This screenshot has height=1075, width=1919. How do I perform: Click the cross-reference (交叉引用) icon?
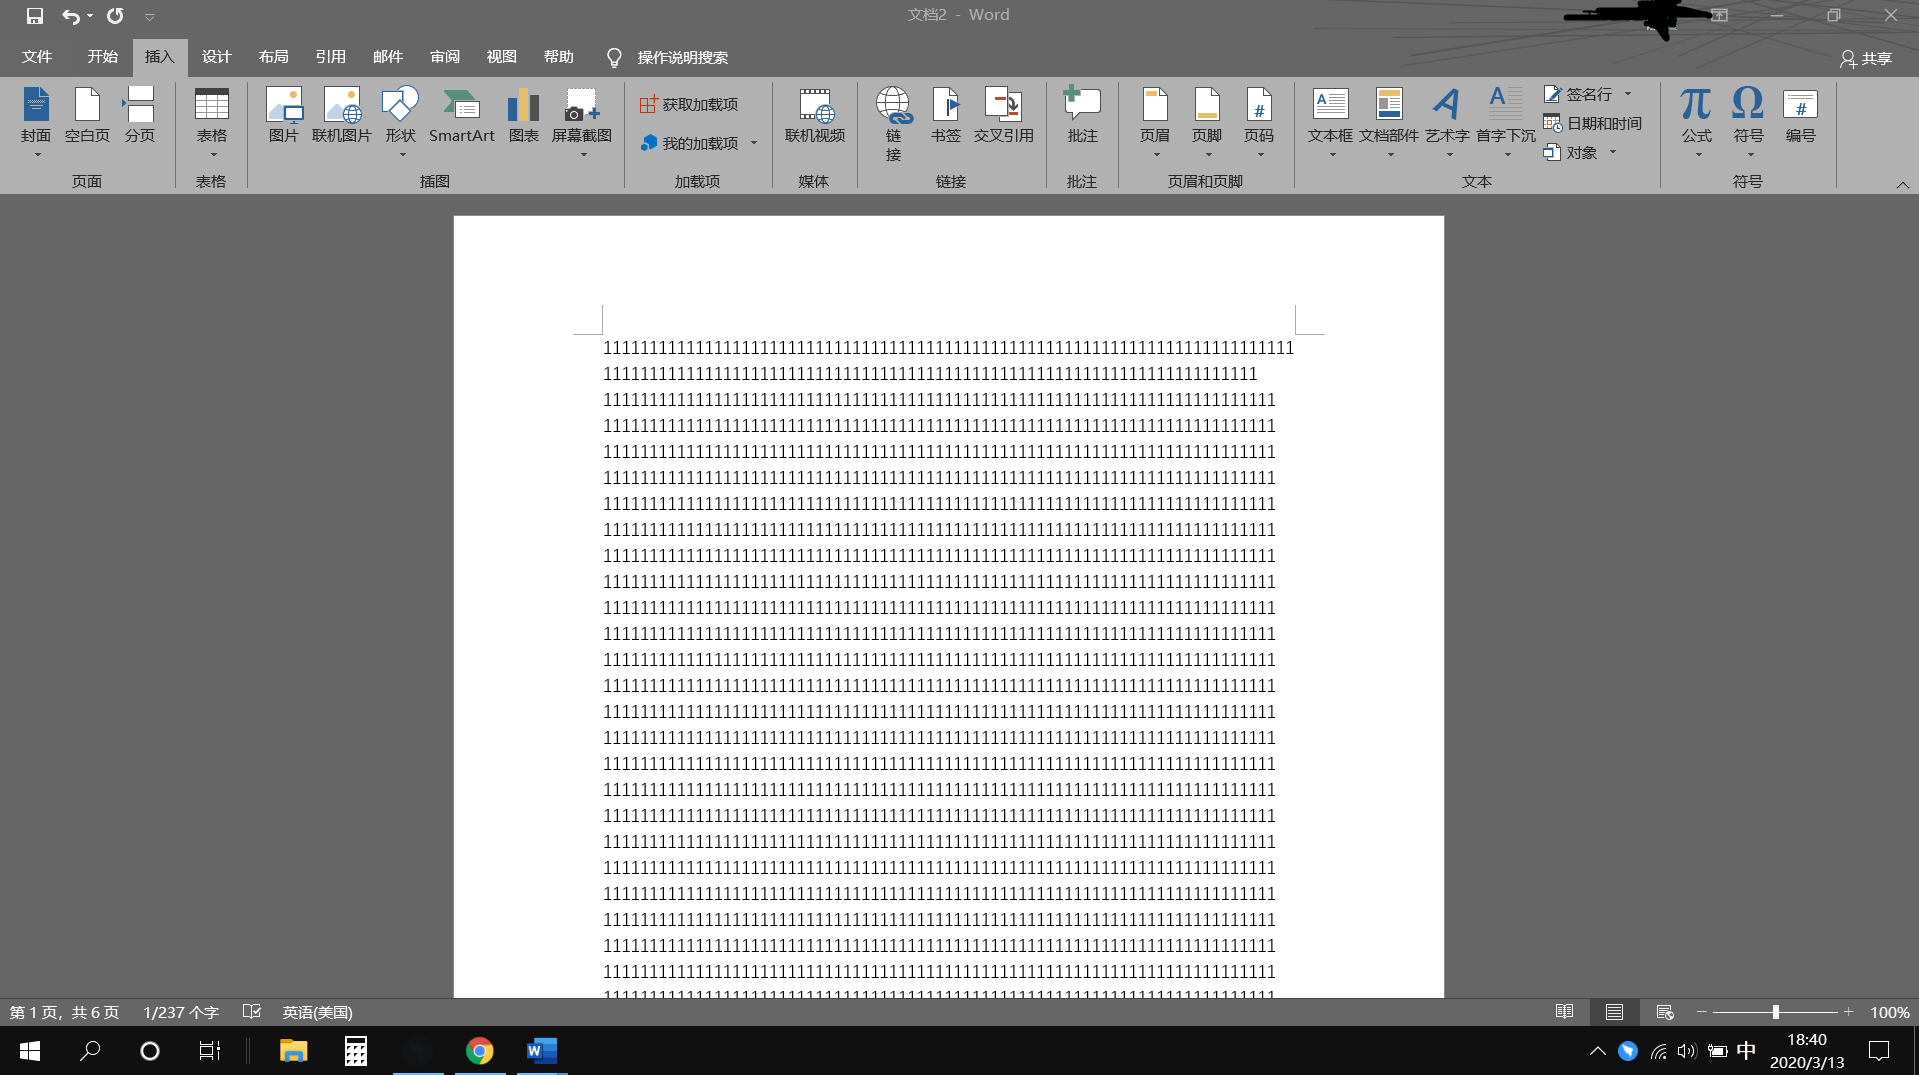(1003, 117)
